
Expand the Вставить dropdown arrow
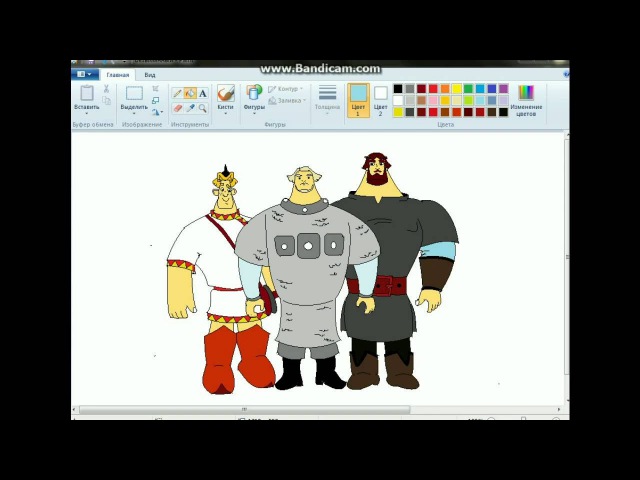click(x=87, y=114)
